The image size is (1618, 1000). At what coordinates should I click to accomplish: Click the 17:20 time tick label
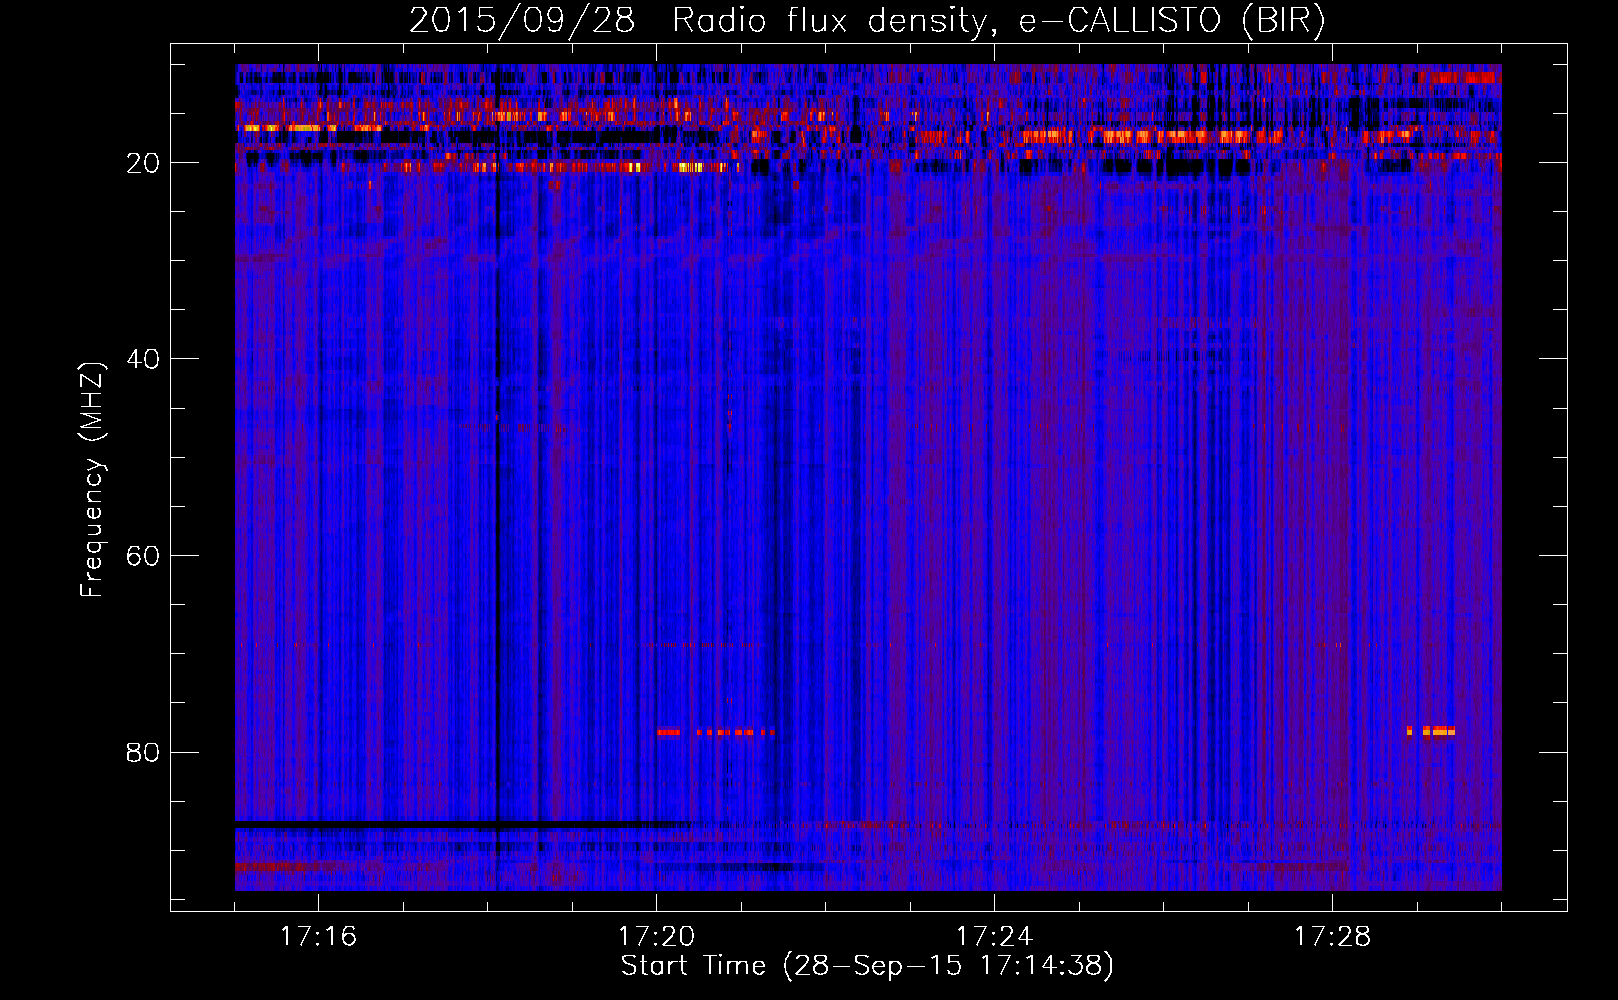point(656,937)
